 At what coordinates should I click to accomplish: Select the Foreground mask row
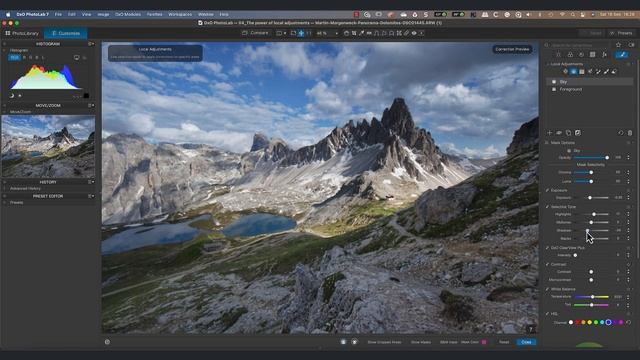(x=589, y=89)
